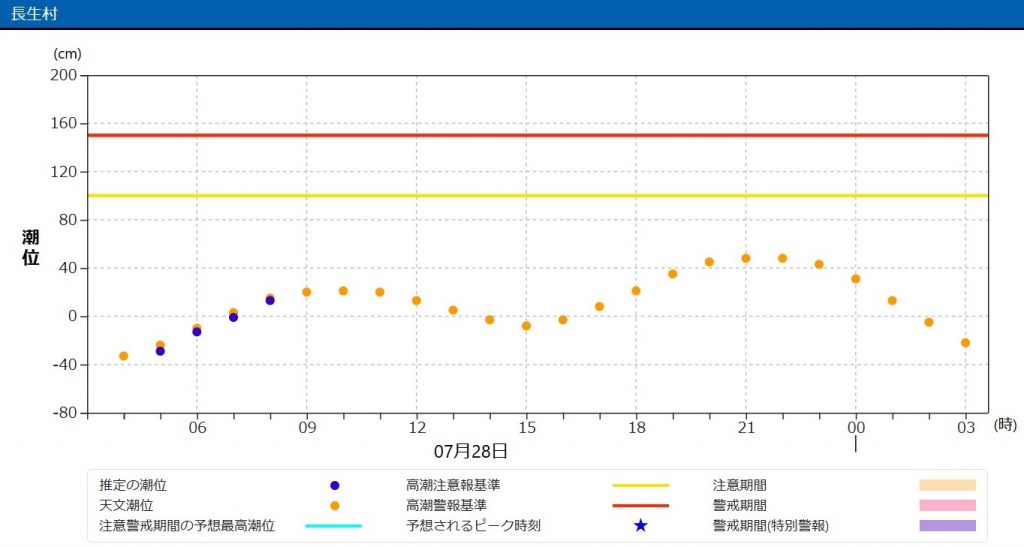The height and width of the screenshot is (547, 1024).
Task: Click the 160 value on the y-axis
Action: [63, 123]
